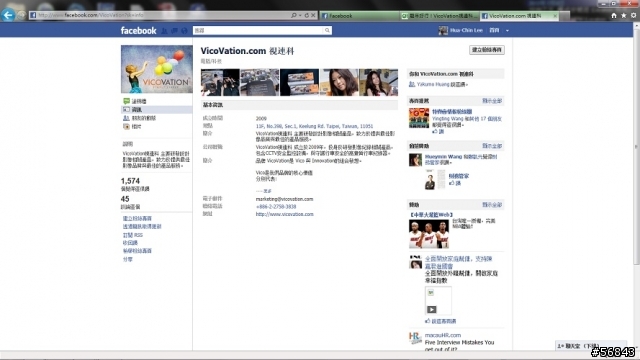This screenshot has width=640, height=360.
Task: Click the Photos icon in left sidebar
Action: click(x=127, y=127)
